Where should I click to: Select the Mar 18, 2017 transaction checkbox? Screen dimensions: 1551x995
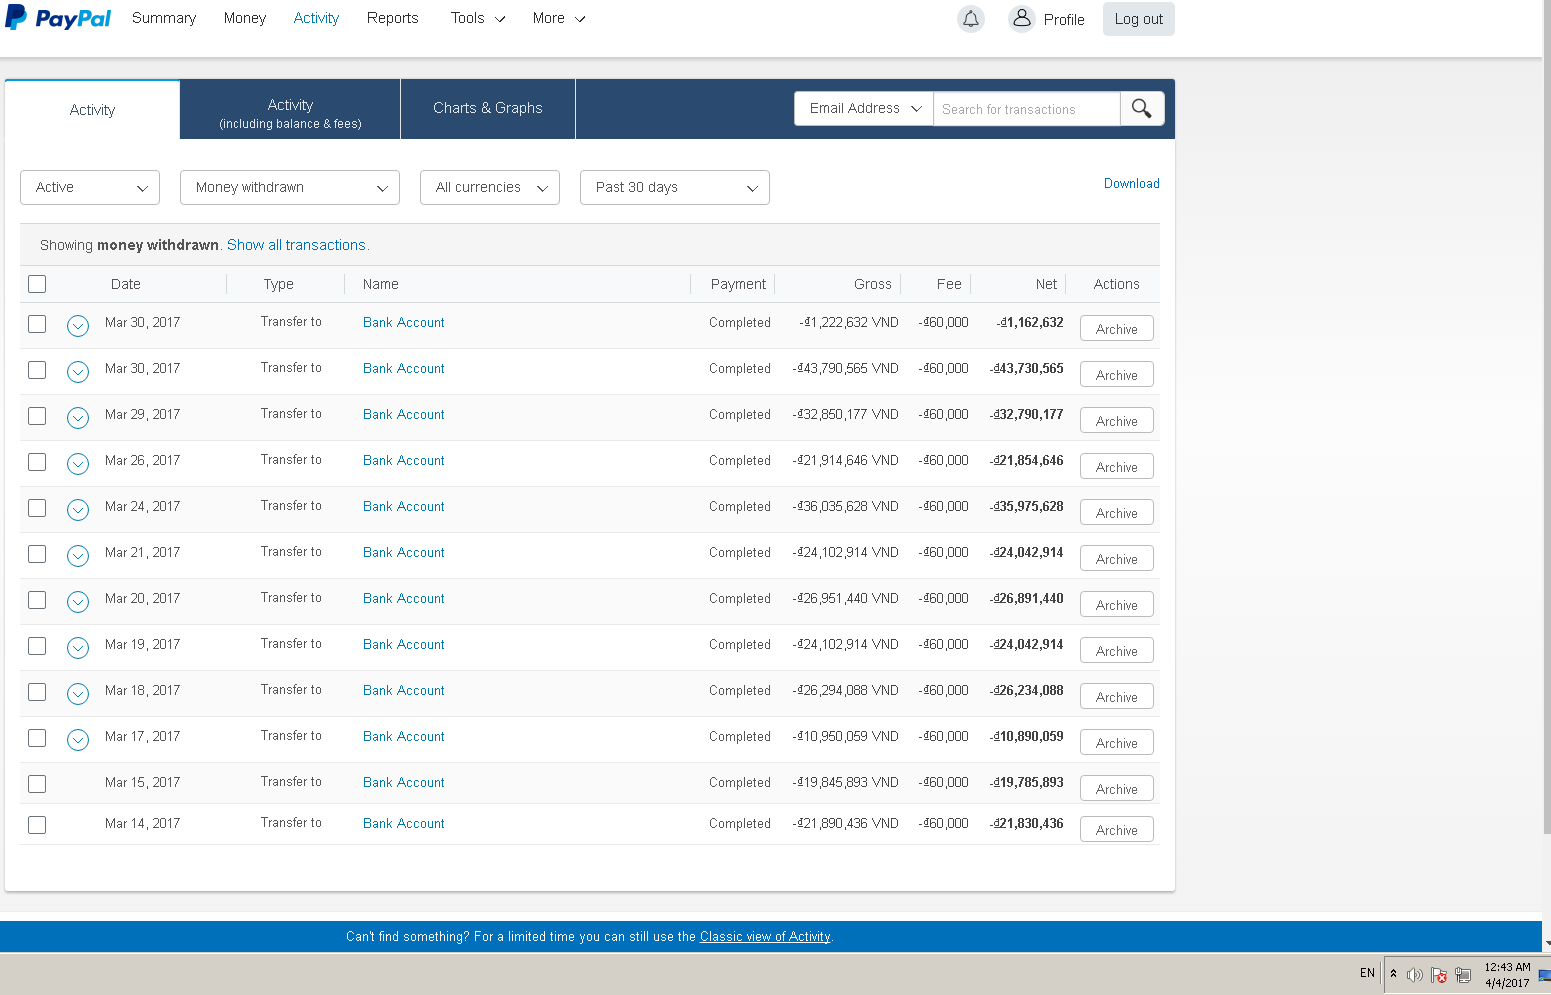[37, 692]
